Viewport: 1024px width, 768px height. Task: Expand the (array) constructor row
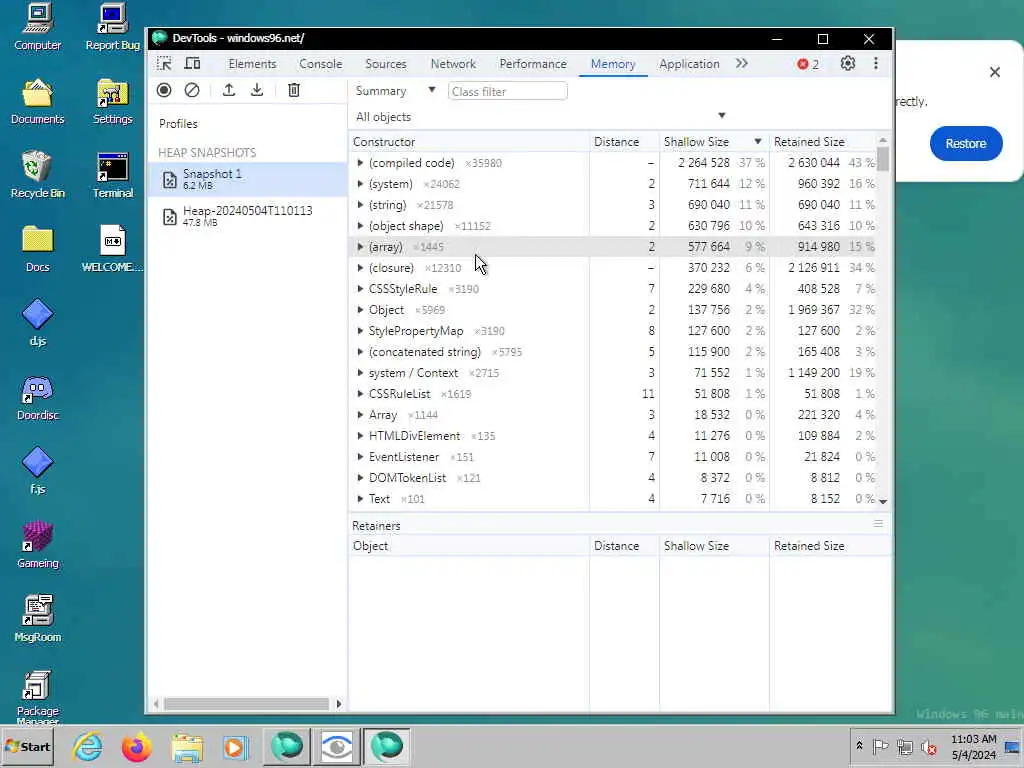(360, 247)
